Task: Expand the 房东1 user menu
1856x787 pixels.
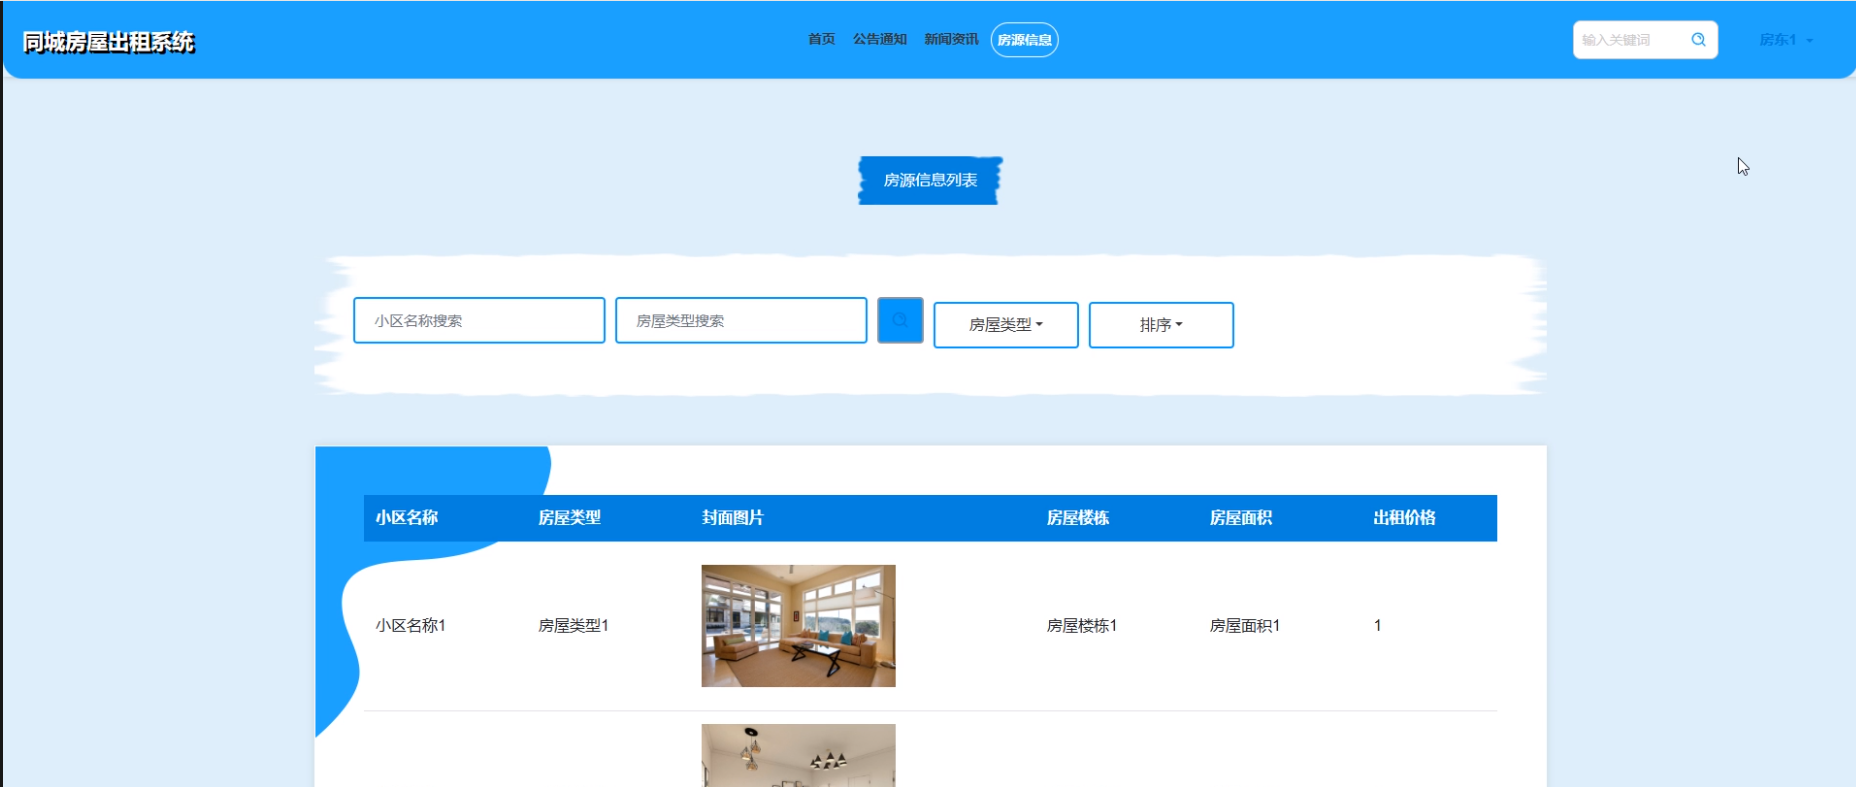Action: [x=1786, y=40]
